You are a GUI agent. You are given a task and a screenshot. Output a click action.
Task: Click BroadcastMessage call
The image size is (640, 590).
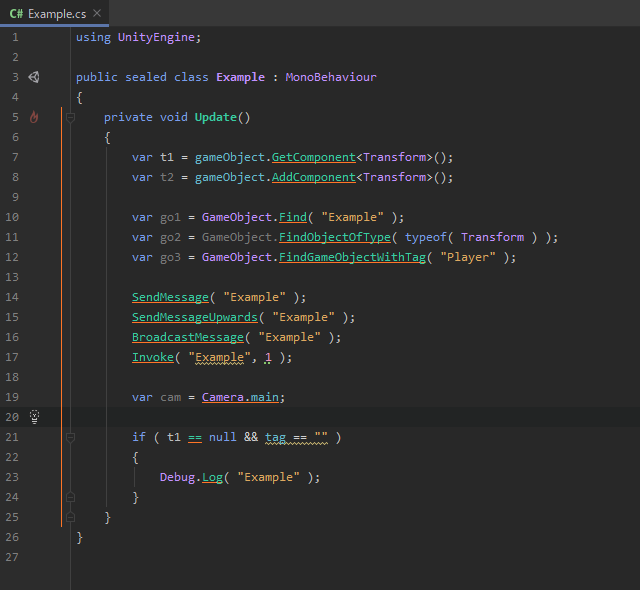188,337
